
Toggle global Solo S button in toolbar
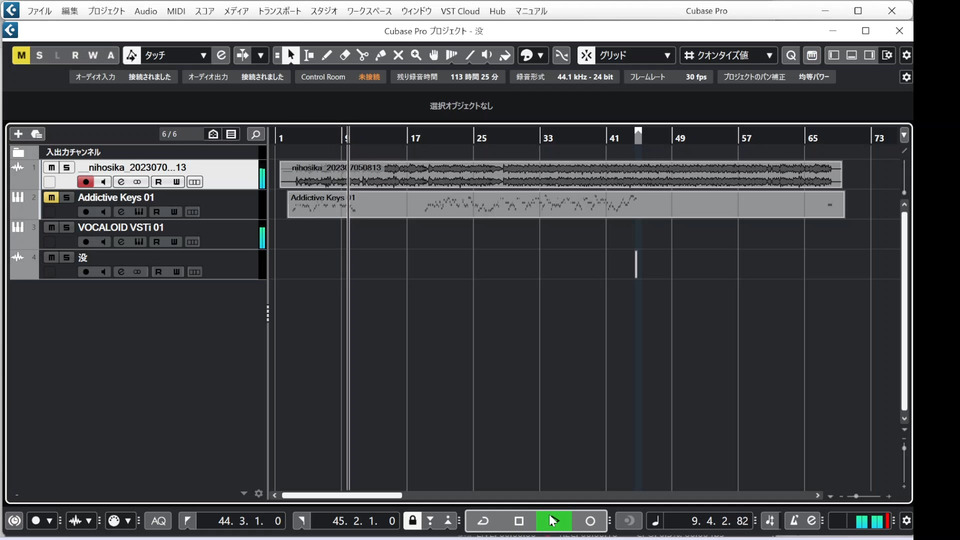[x=39, y=55]
